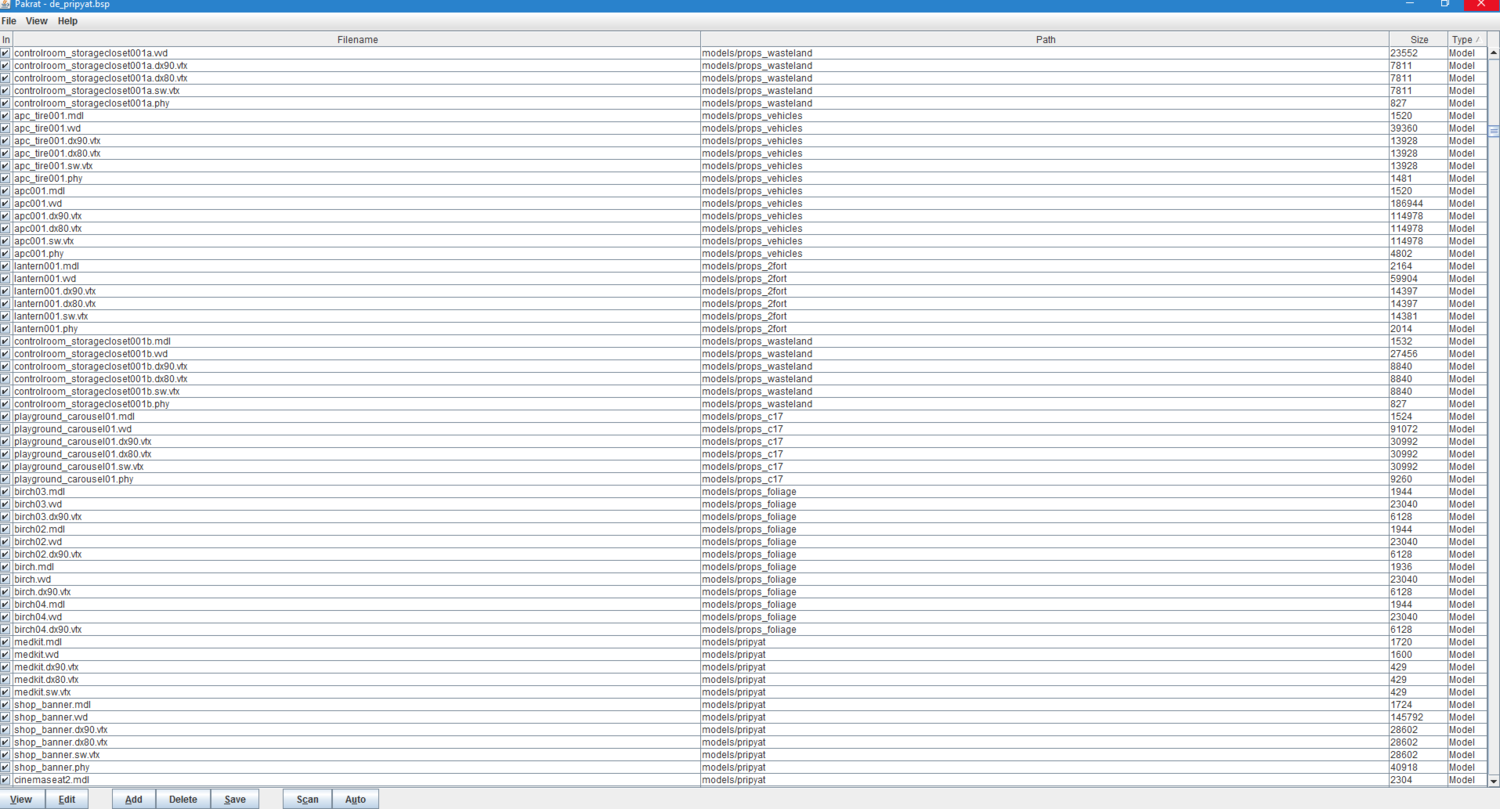Toggle checkbox for lantern001.mdl

click(x=5, y=266)
